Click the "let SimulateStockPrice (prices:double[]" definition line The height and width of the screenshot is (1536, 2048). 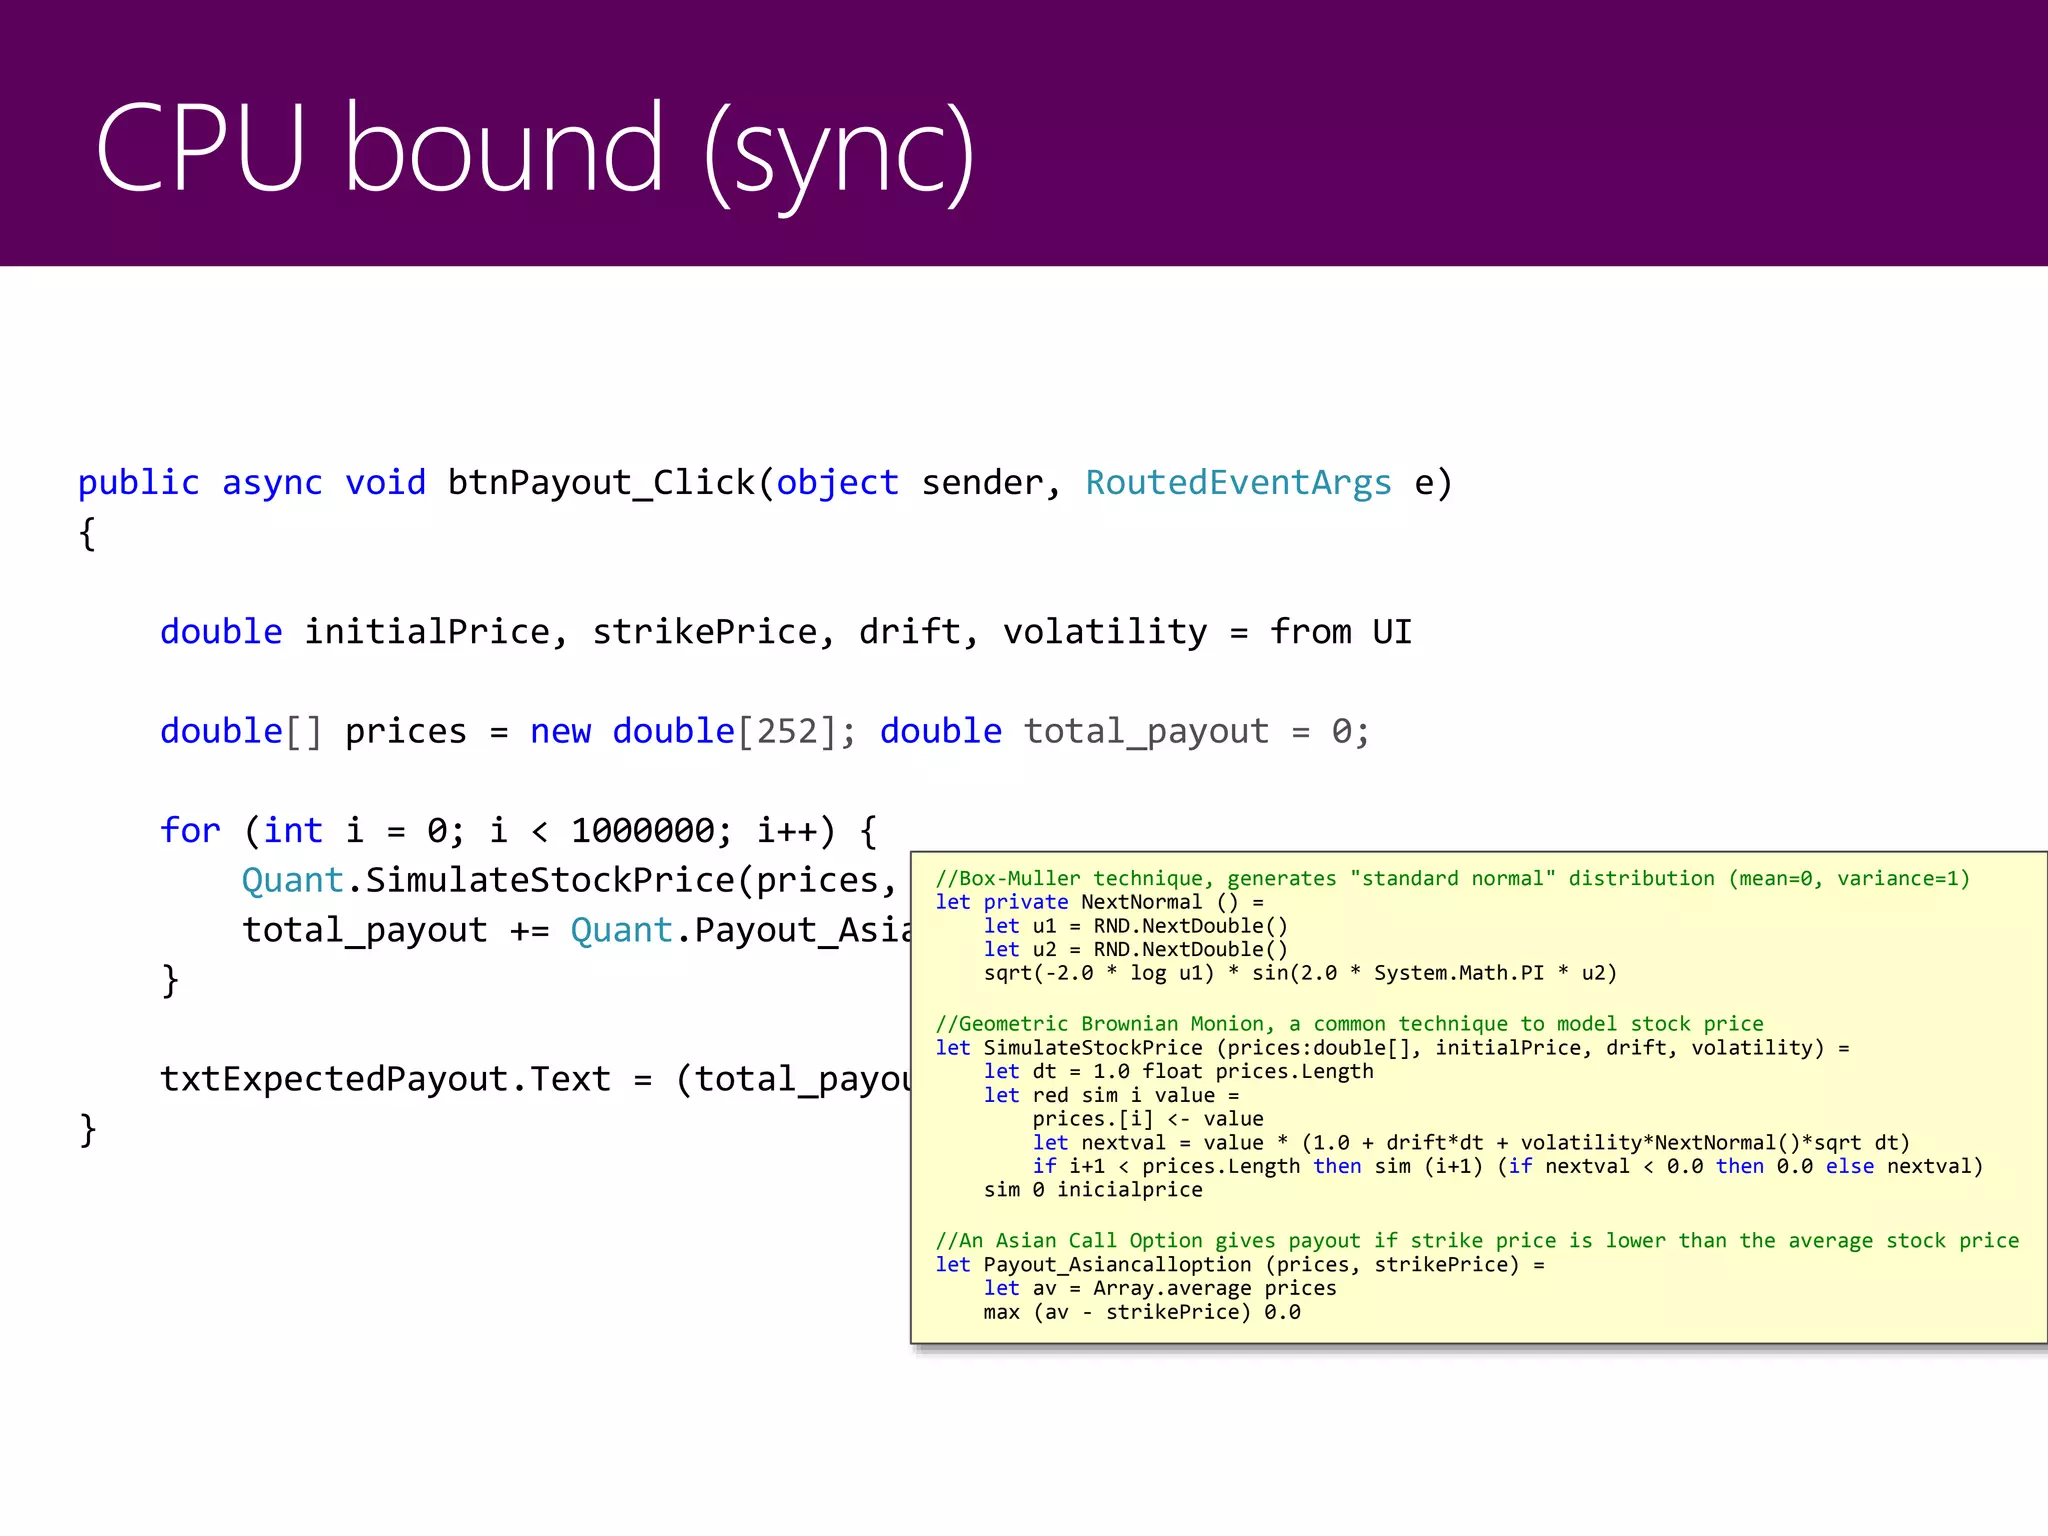(1392, 1048)
